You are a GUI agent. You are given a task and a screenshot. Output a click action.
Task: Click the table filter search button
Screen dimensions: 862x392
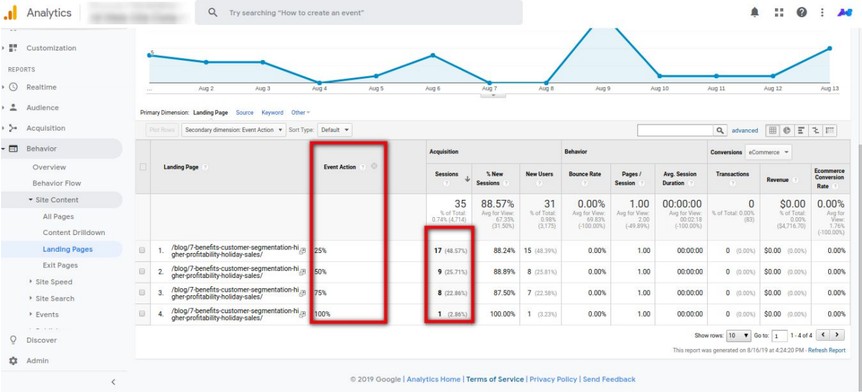click(720, 130)
